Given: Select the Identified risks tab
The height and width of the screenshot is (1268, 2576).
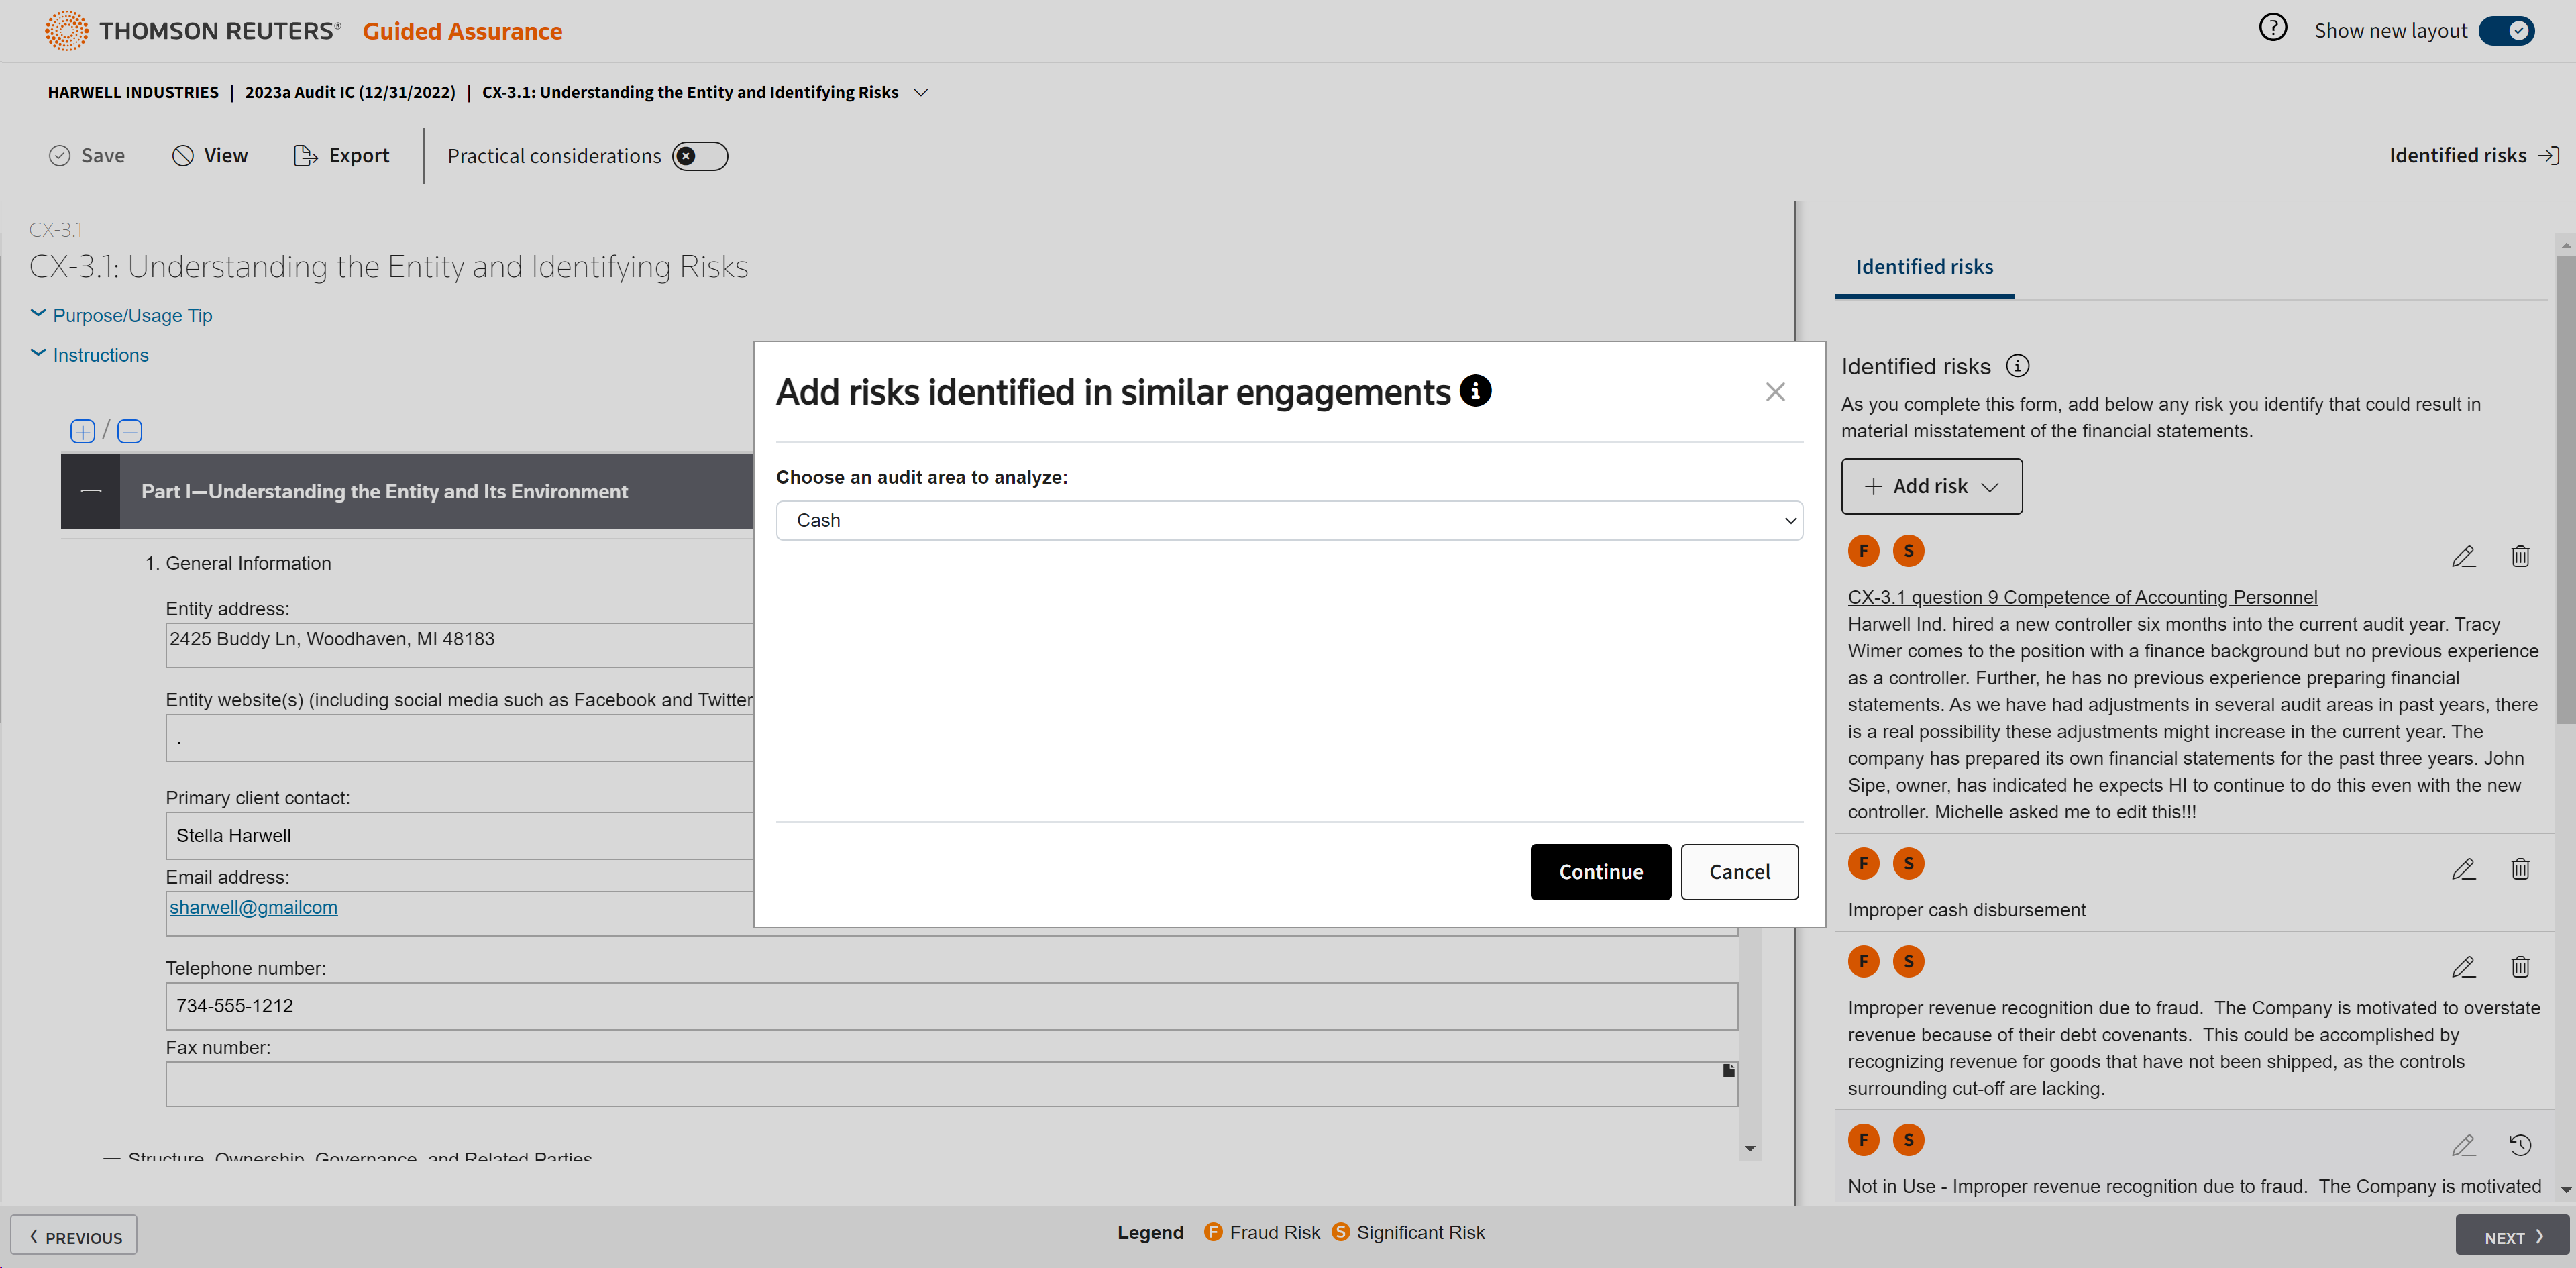Looking at the screenshot, I should (1923, 267).
